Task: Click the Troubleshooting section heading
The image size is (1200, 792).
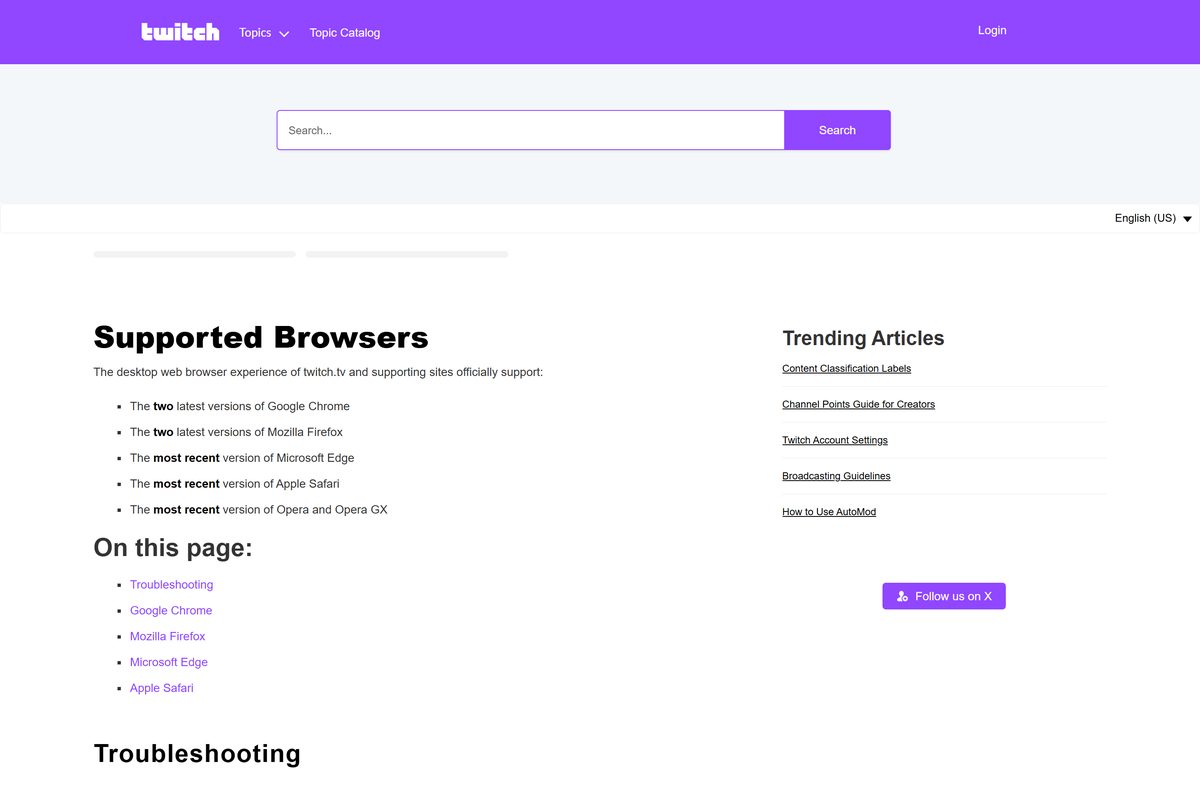Action: click(x=197, y=753)
